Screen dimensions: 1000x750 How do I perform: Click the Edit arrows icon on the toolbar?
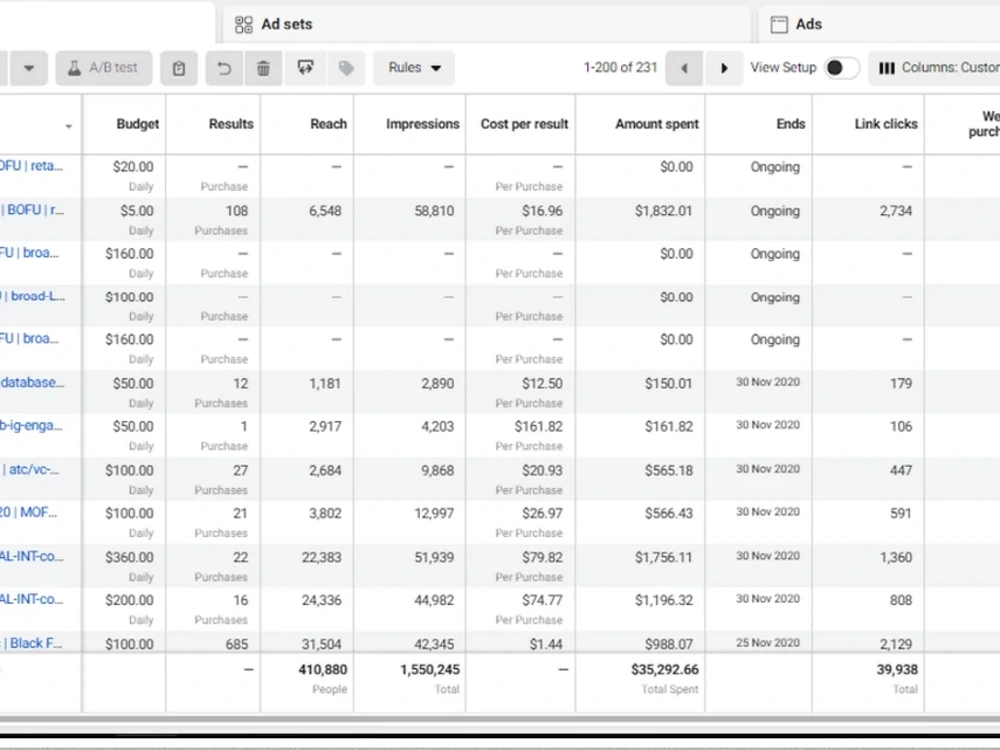coord(305,67)
